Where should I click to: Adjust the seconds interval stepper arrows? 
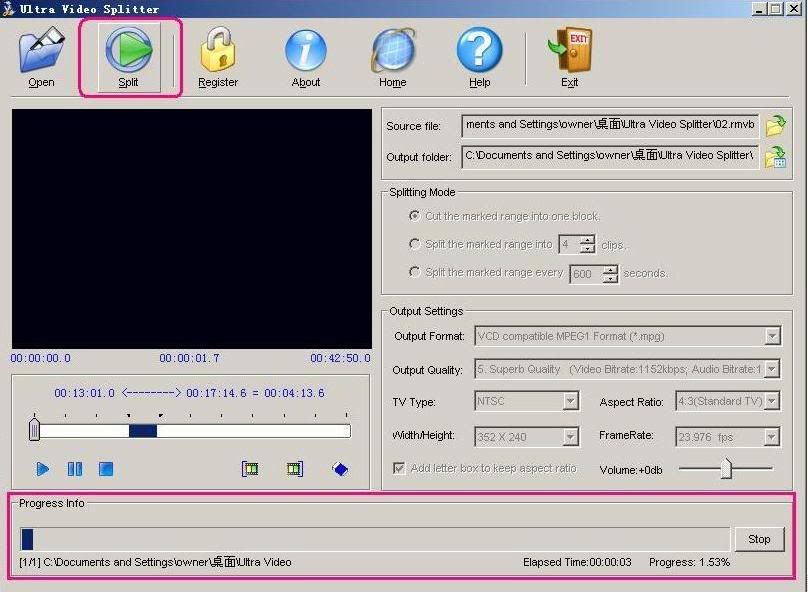610,274
